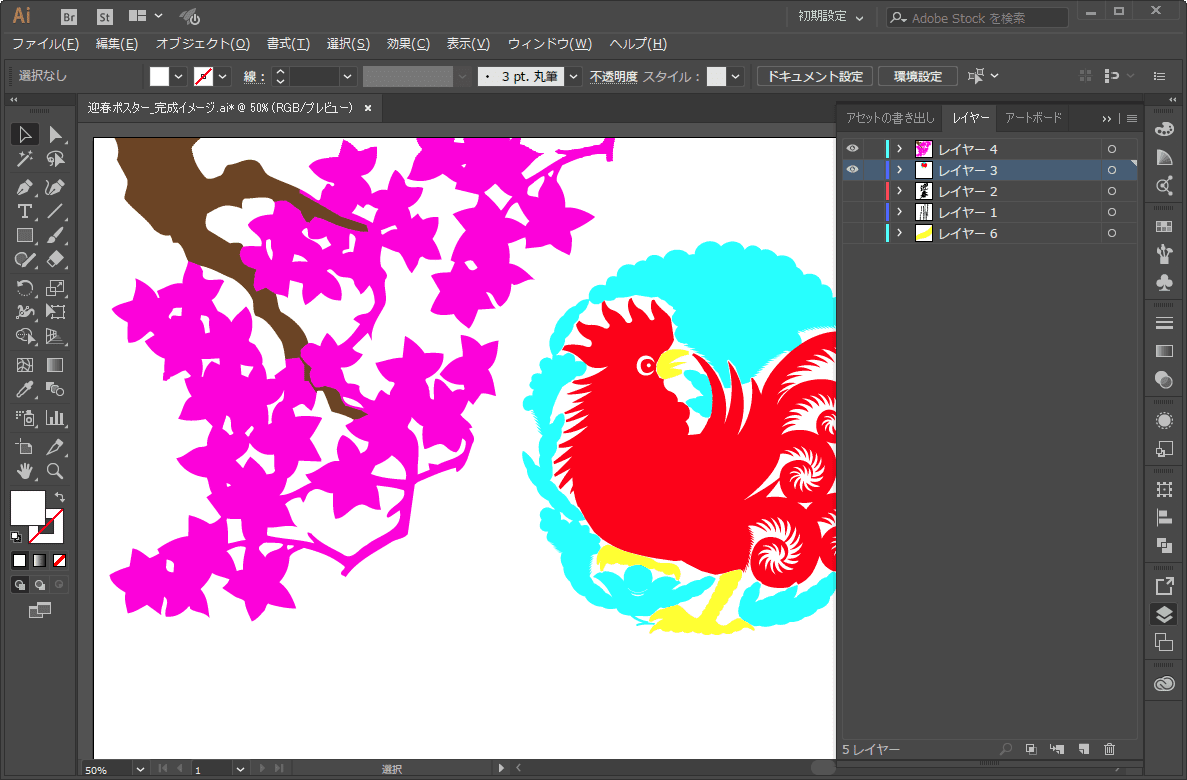The height and width of the screenshot is (780, 1187).
Task: Click the Layers panel icon in dock
Action: (x=1164, y=614)
